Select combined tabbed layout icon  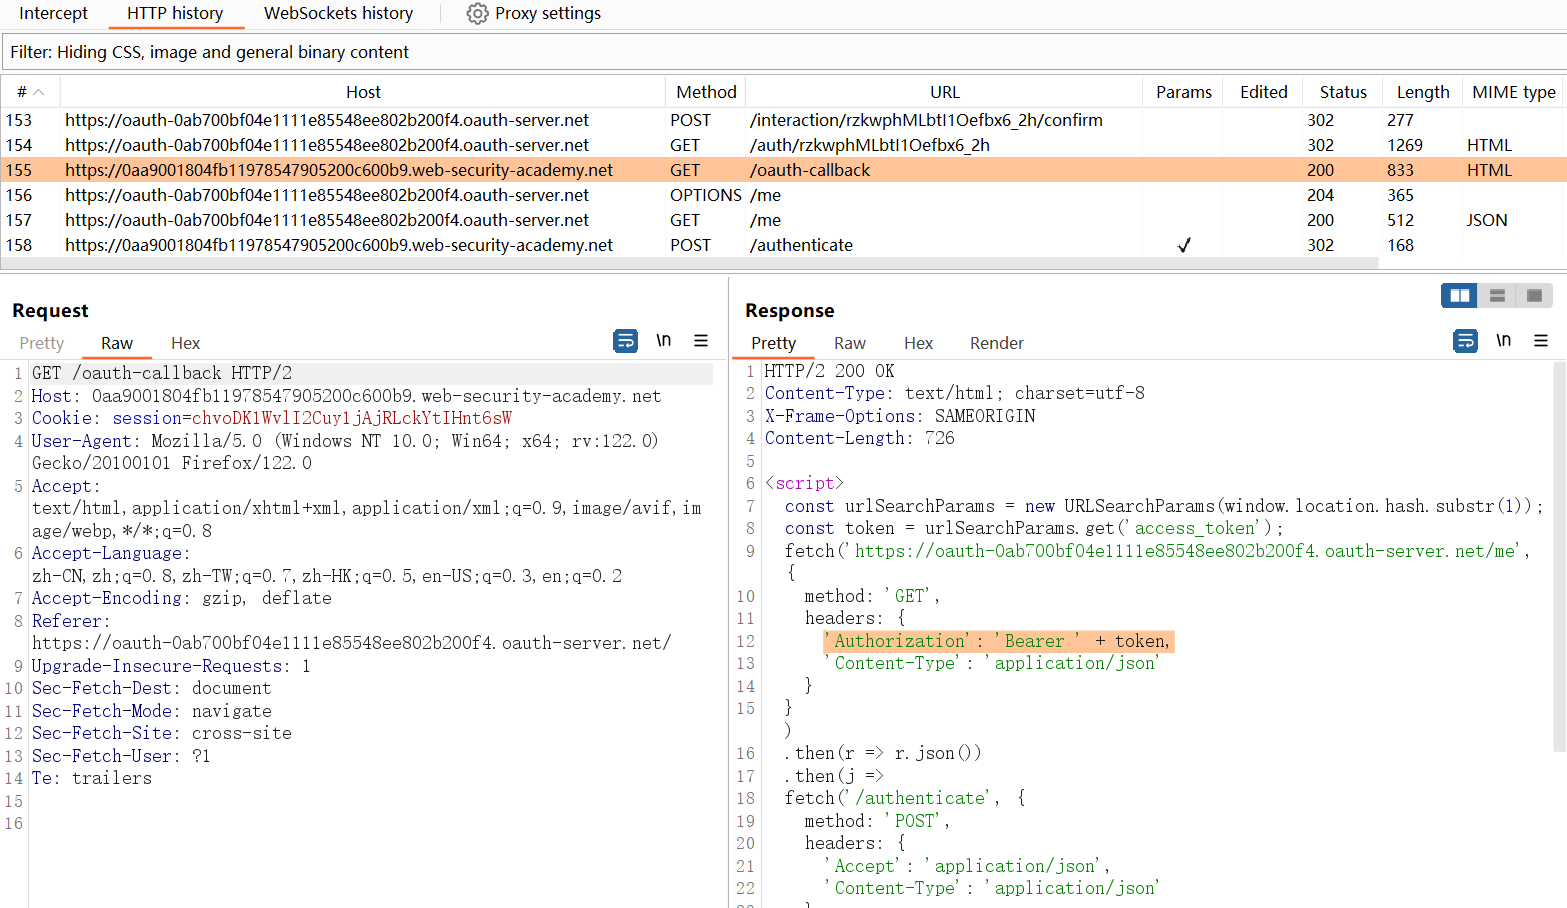(1534, 295)
